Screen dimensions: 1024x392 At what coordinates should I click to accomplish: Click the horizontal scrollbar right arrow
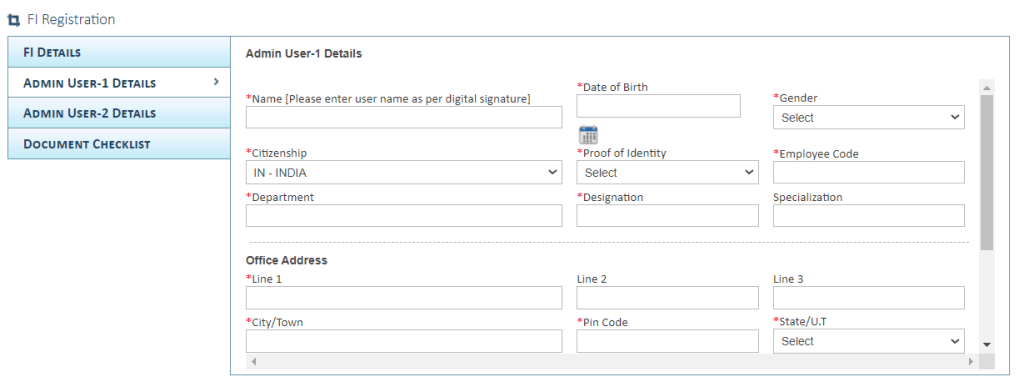(x=971, y=361)
